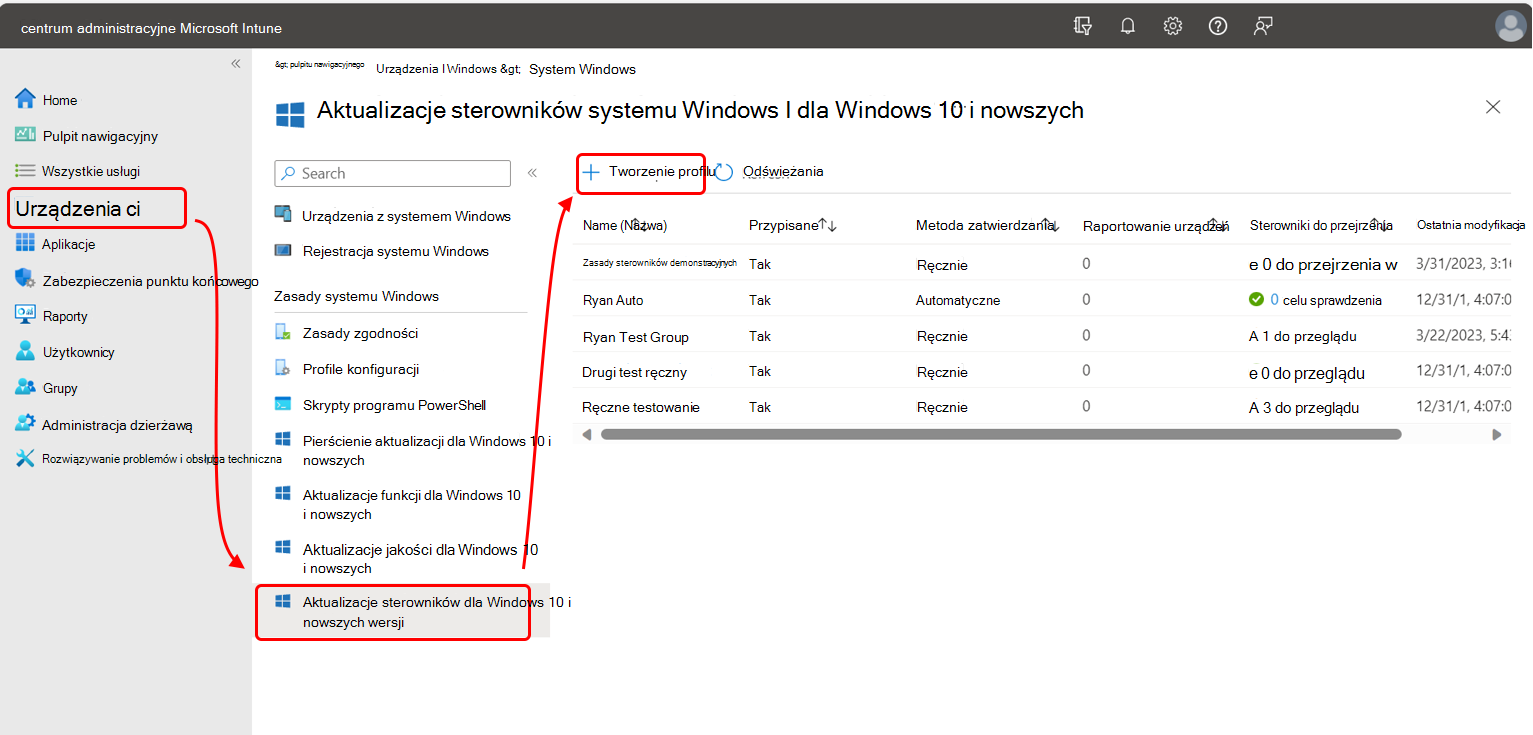Open the user account avatar
This screenshot has height=735, width=1533.
tap(1510, 27)
